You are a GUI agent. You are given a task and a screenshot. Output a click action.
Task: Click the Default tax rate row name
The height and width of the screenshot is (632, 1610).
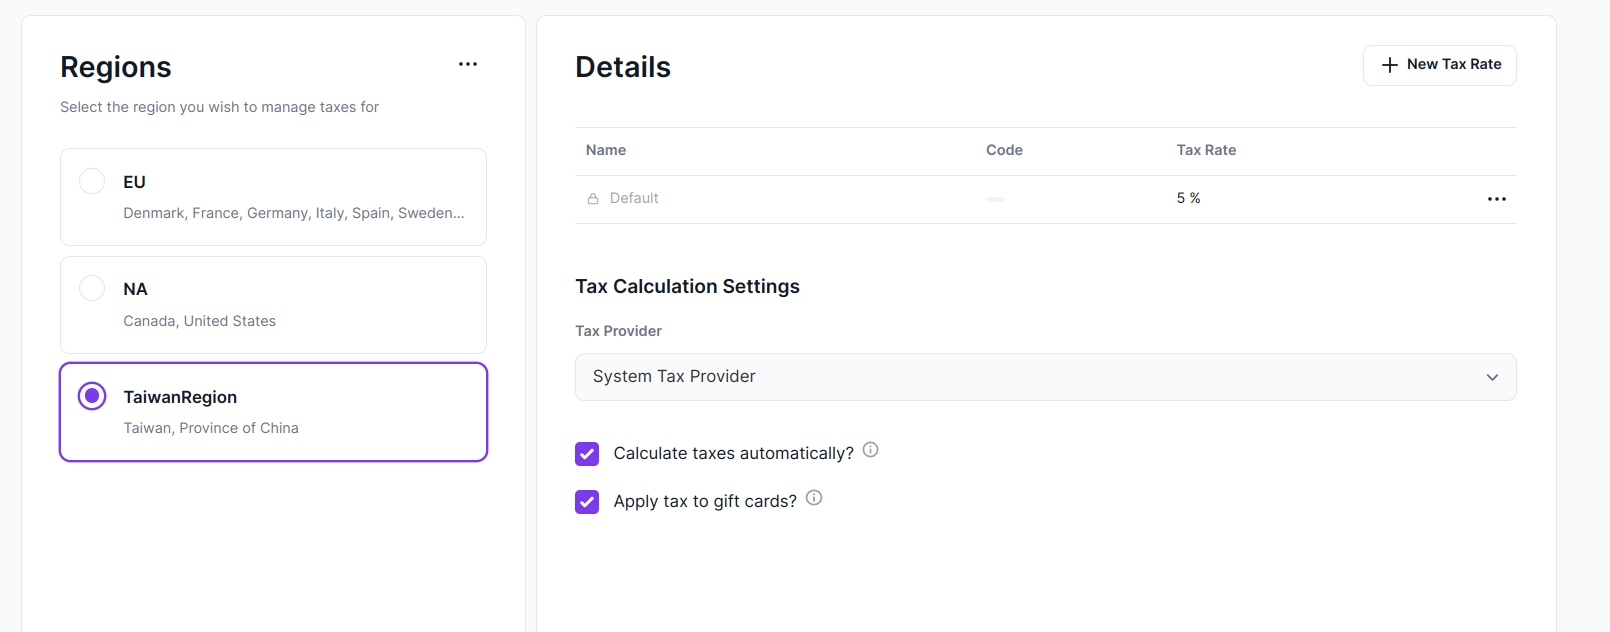click(x=634, y=198)
